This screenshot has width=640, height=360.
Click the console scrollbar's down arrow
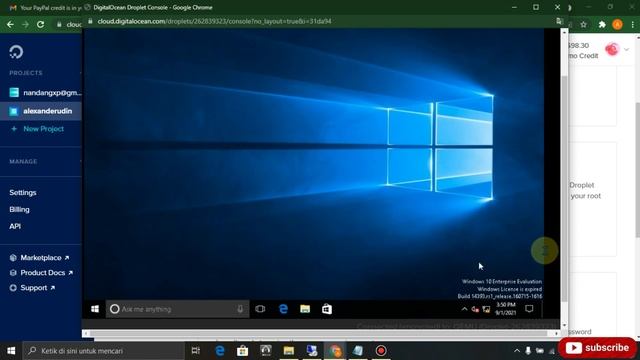(x=564, y=325)
